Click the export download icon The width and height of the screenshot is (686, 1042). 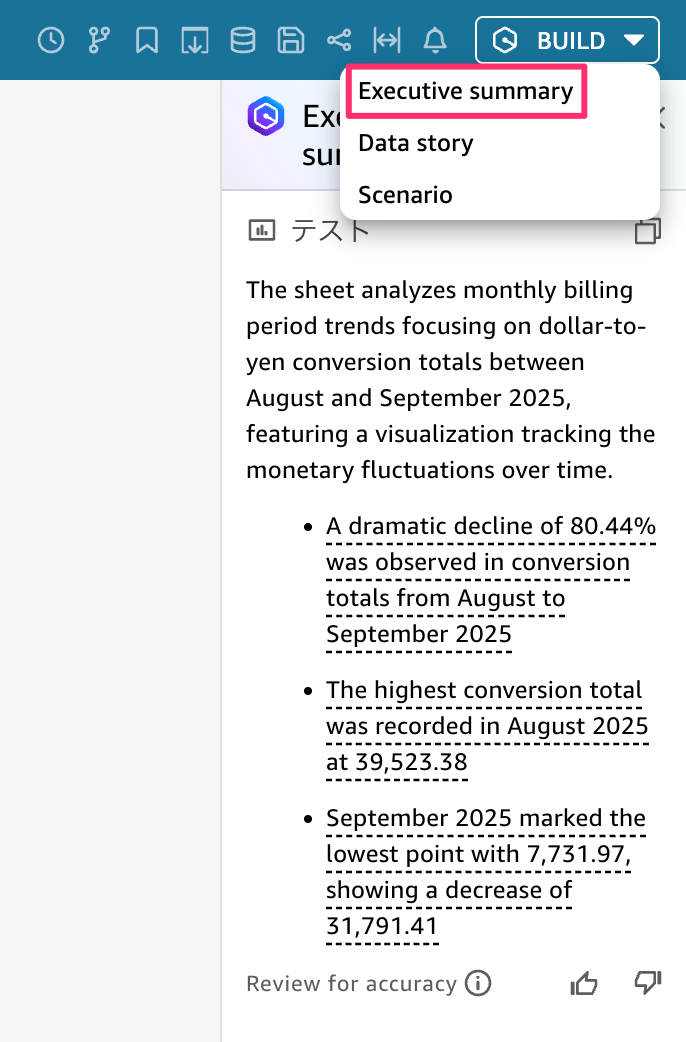pos(195,41)
